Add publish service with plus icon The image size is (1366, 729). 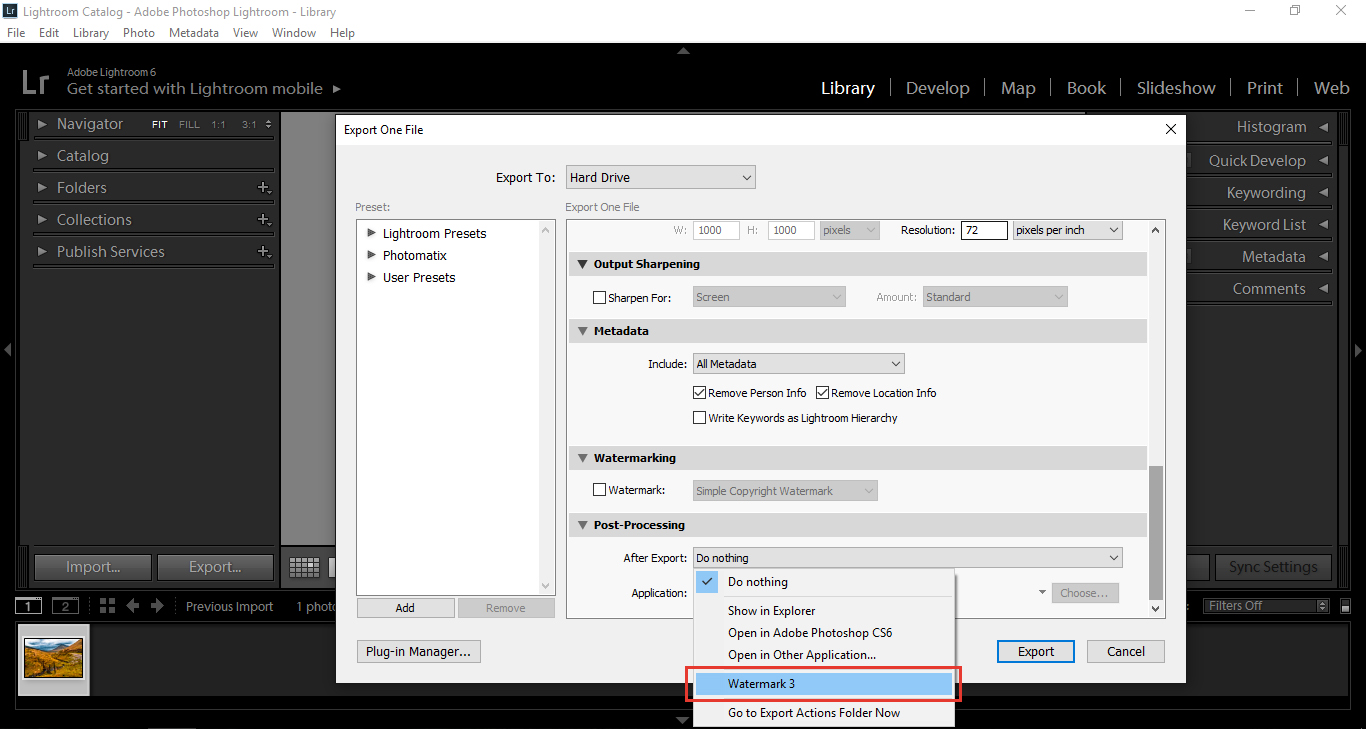pos(264,252)
